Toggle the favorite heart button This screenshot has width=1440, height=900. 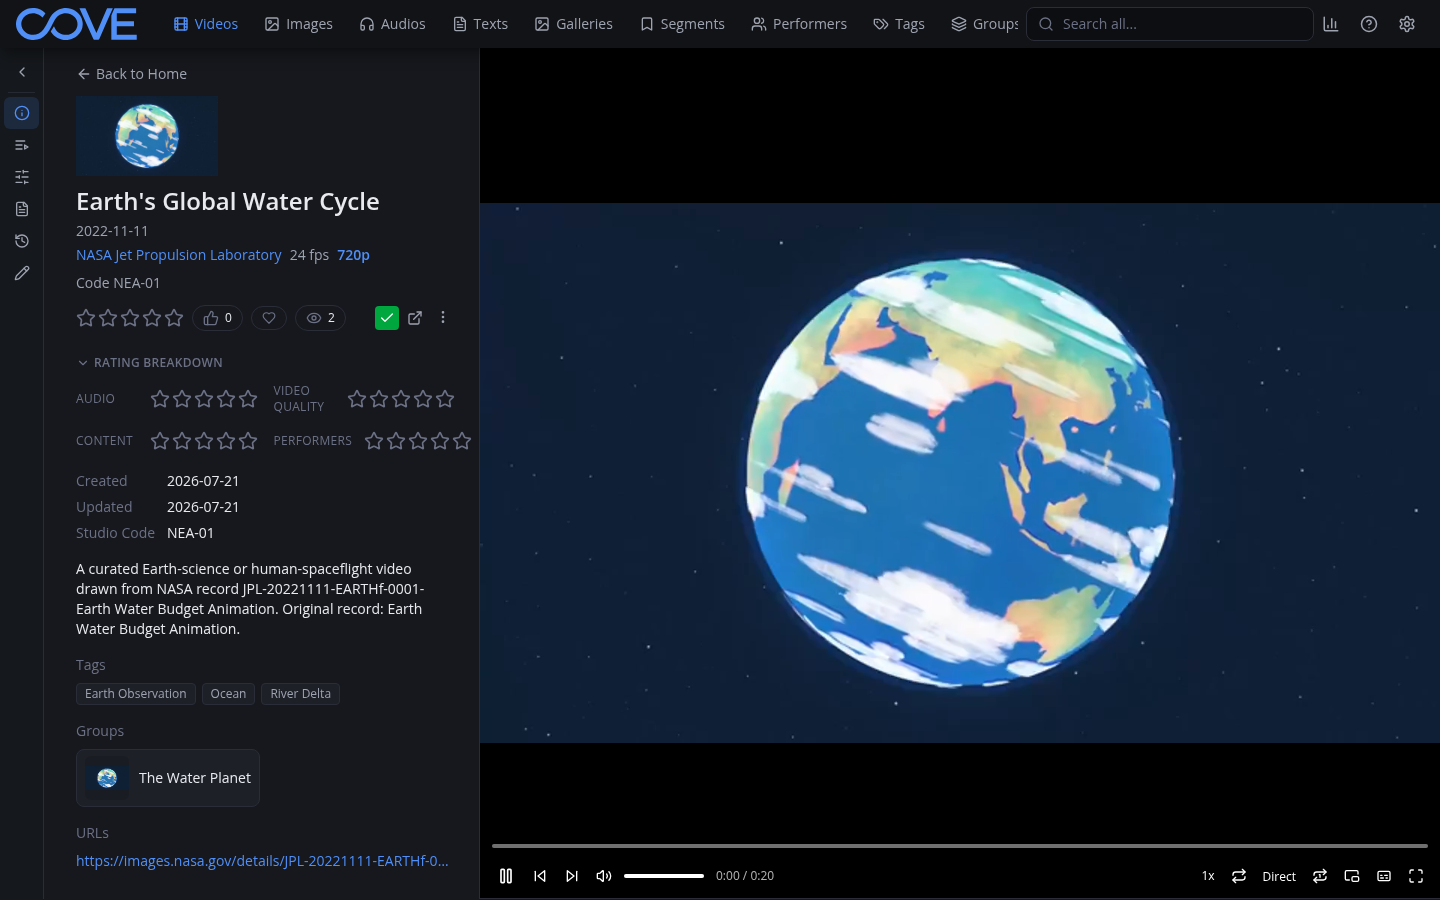[269, 318]
